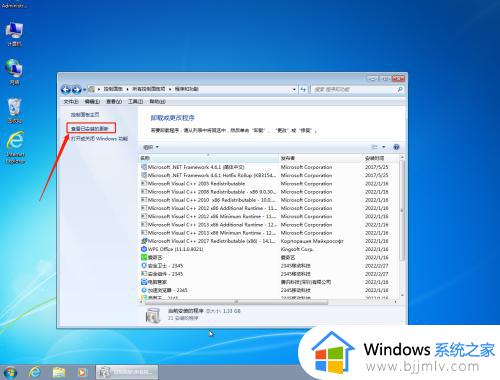Open Control Panel Home link in sidebar
500x380 pixels.
click(x=85, y=115)
